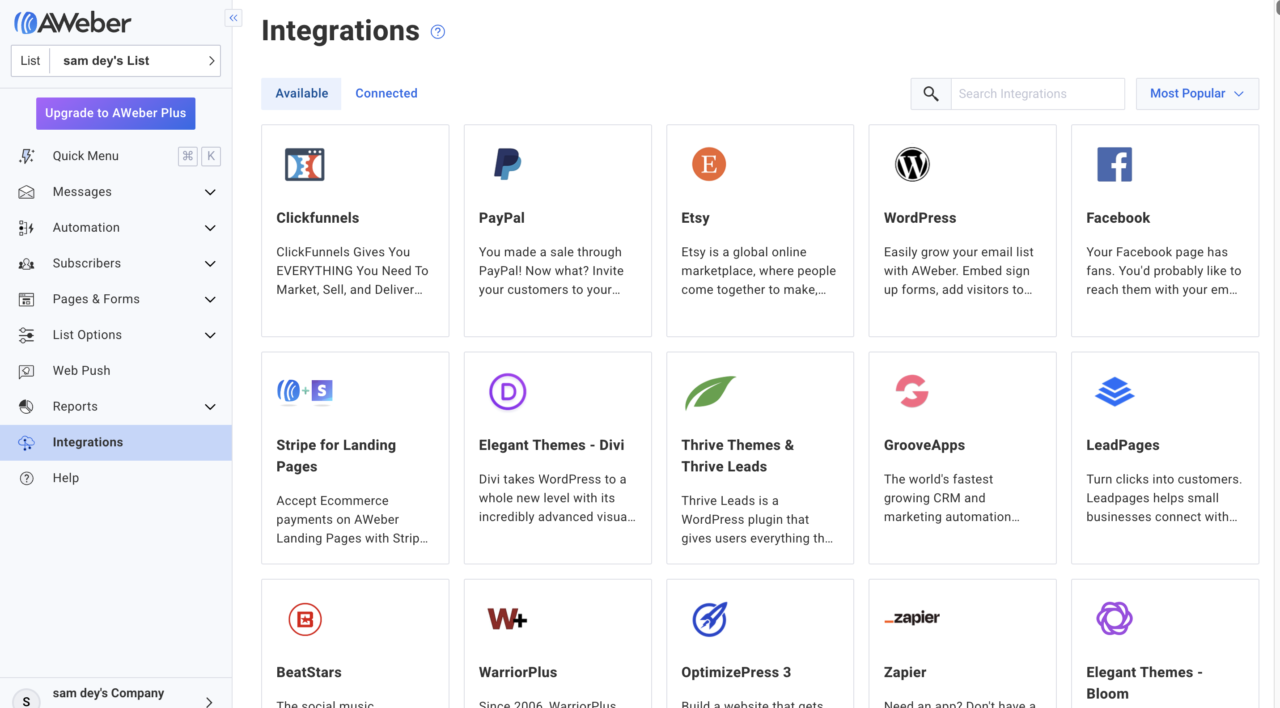1280x708 pixels.
Task: Open the PayPal integration title
Action: (502, 218)
